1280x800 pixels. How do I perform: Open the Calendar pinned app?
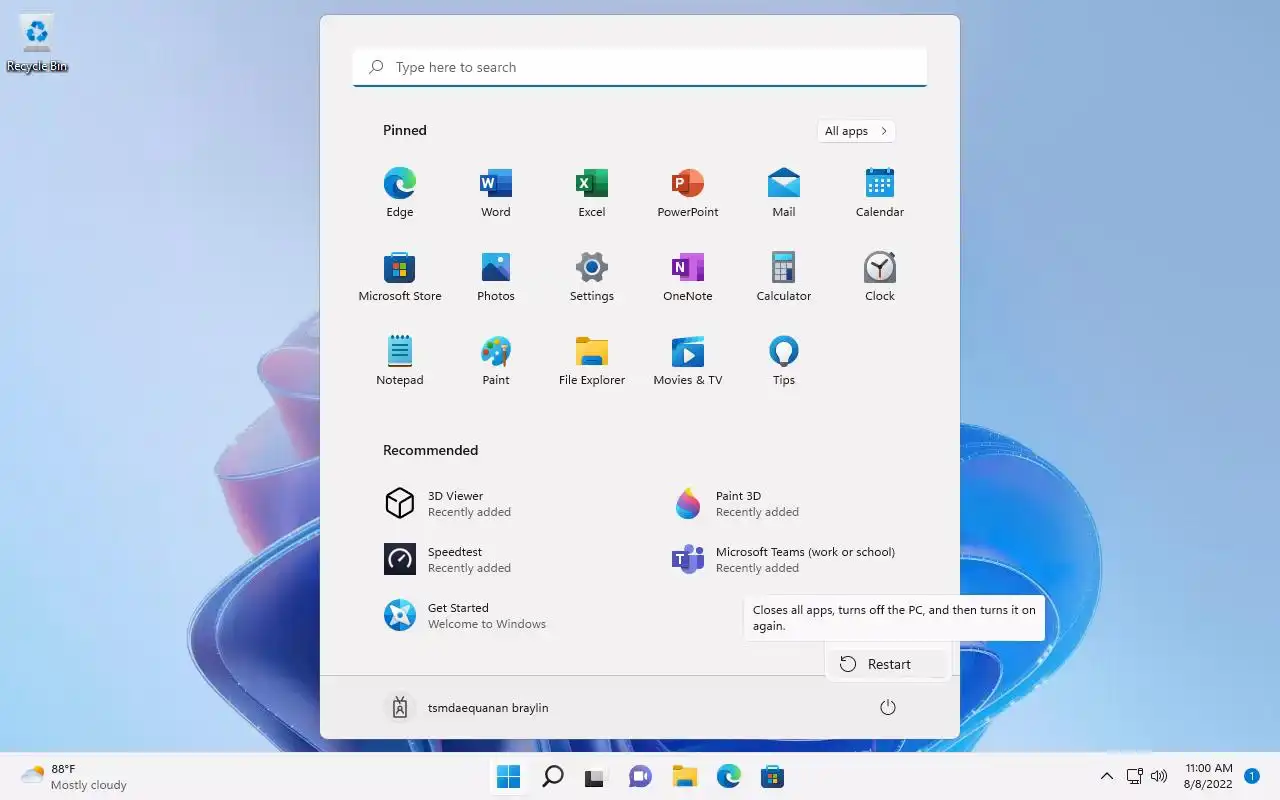[x=880, y=193]
